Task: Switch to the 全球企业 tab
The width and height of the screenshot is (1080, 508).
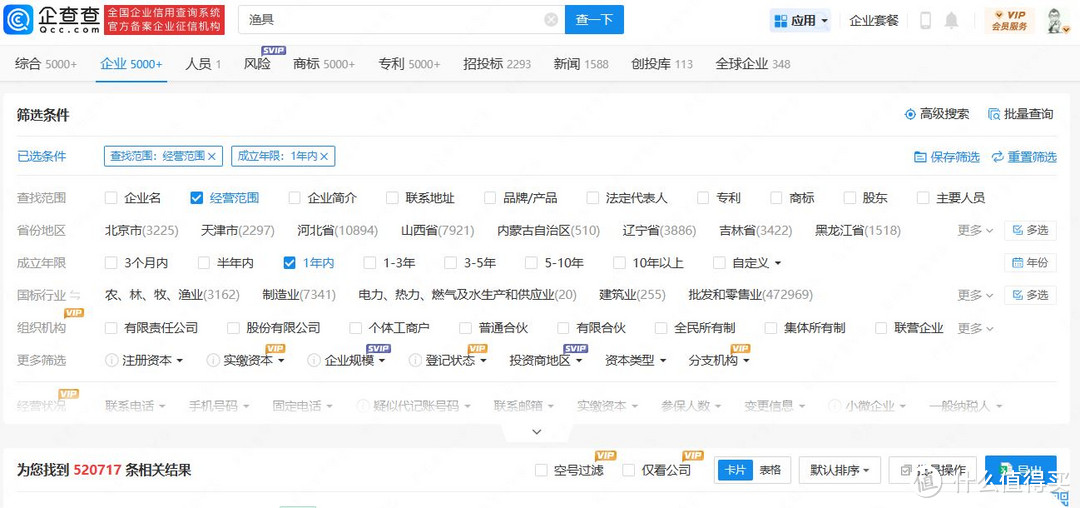Action: 753,64
